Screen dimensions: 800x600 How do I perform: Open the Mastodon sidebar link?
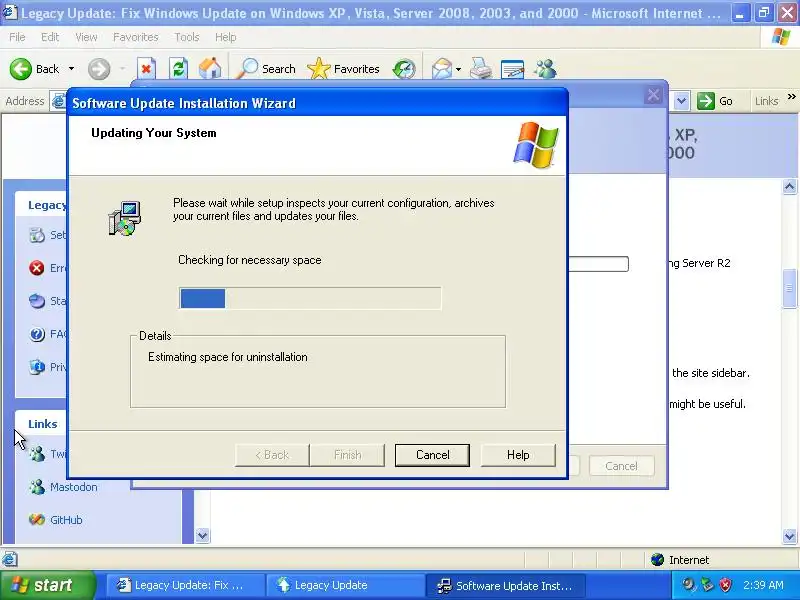pyautogui.click(x=73, y=487)
